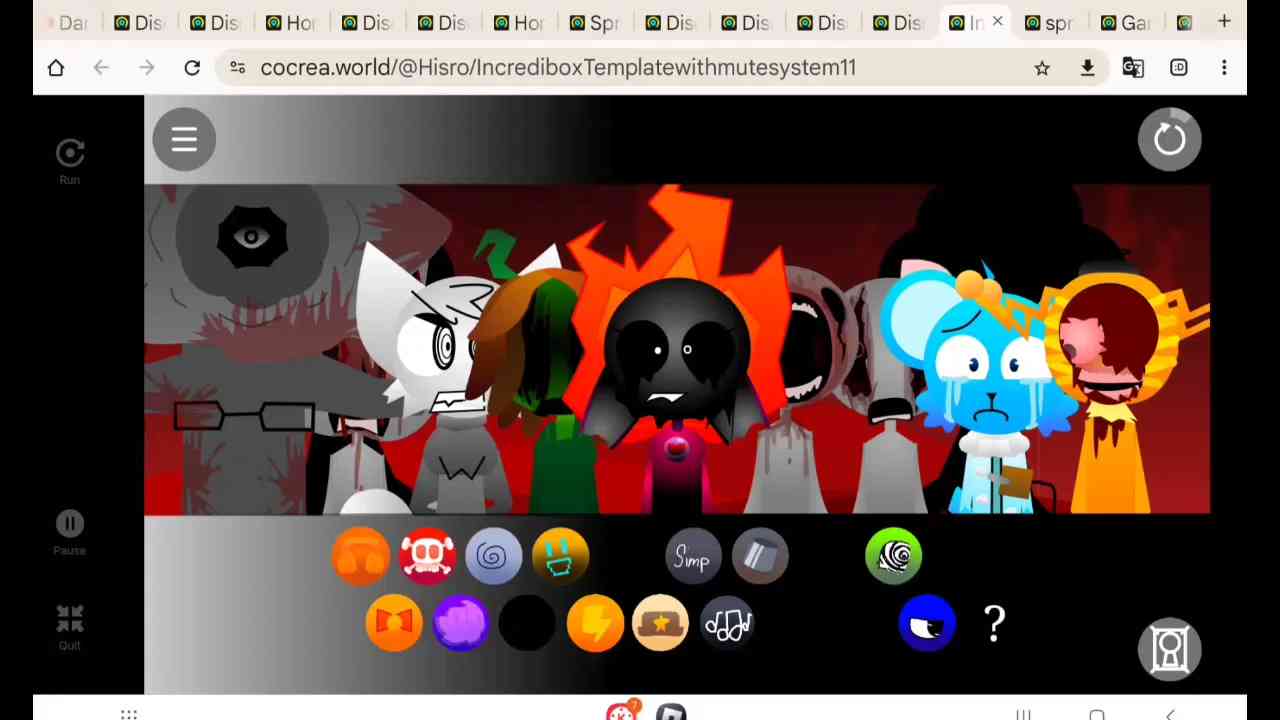
Task: Open the hamburger menu in the game
Action: click(x=184, y=139)
